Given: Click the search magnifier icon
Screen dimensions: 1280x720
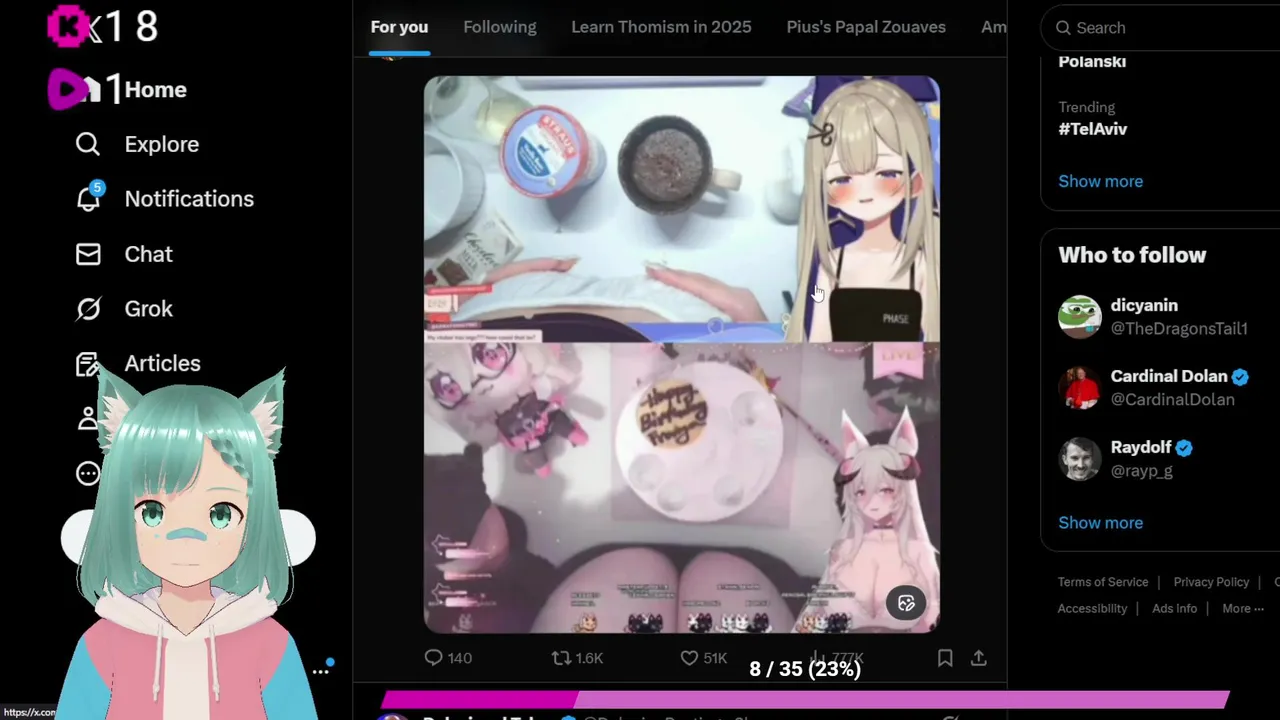Looking at the screenshot, I should (1063, 28).
